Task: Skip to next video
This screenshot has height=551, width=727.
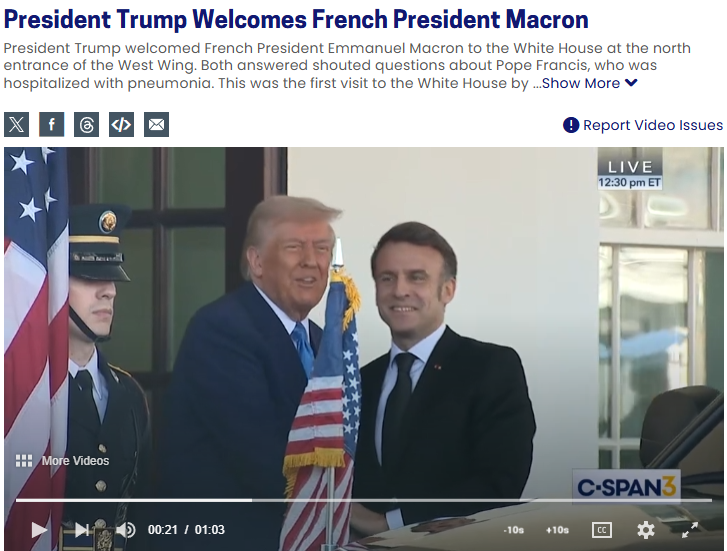Action: (82, 530)
